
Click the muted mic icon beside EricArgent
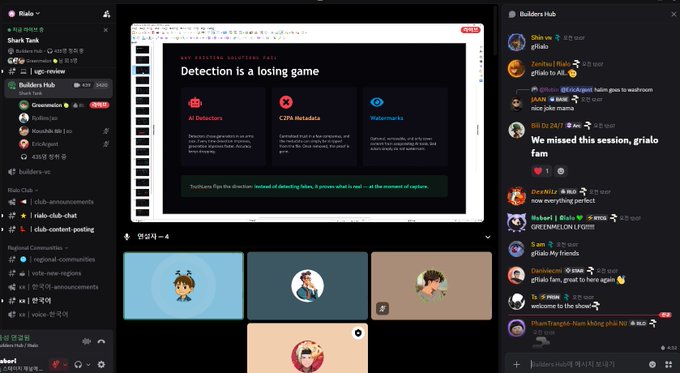click(106, 144)
